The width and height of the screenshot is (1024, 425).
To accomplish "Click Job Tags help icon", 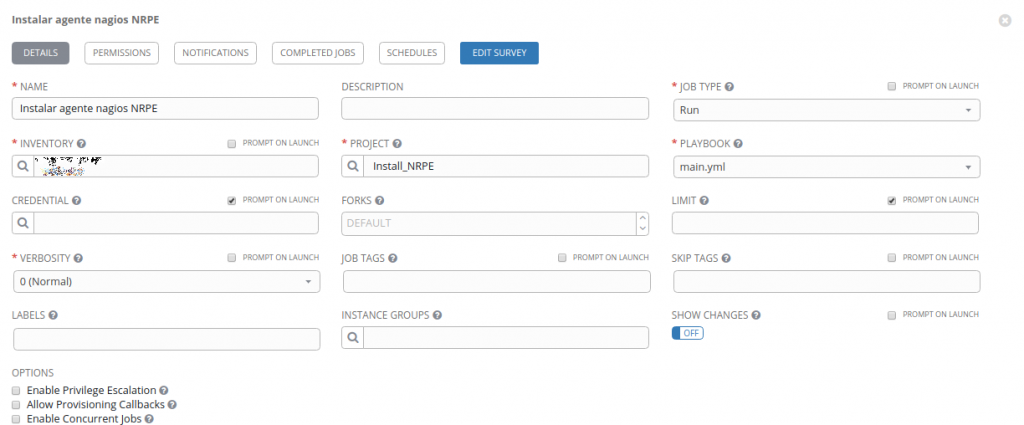I will (x=392, y=258).
